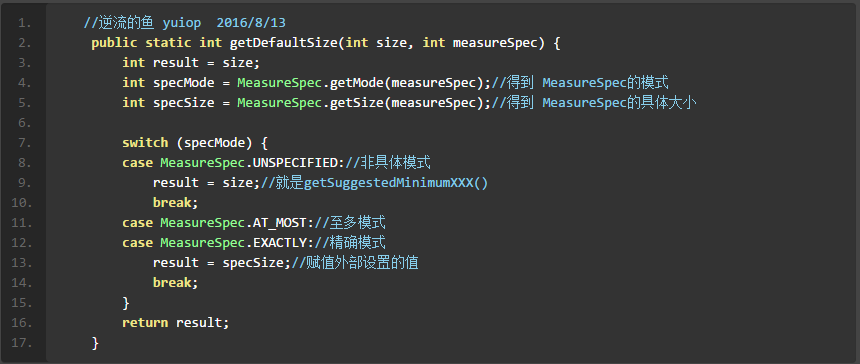
Task: Click 'EXACTLY' constant on line 12
Action: point(280,242)
